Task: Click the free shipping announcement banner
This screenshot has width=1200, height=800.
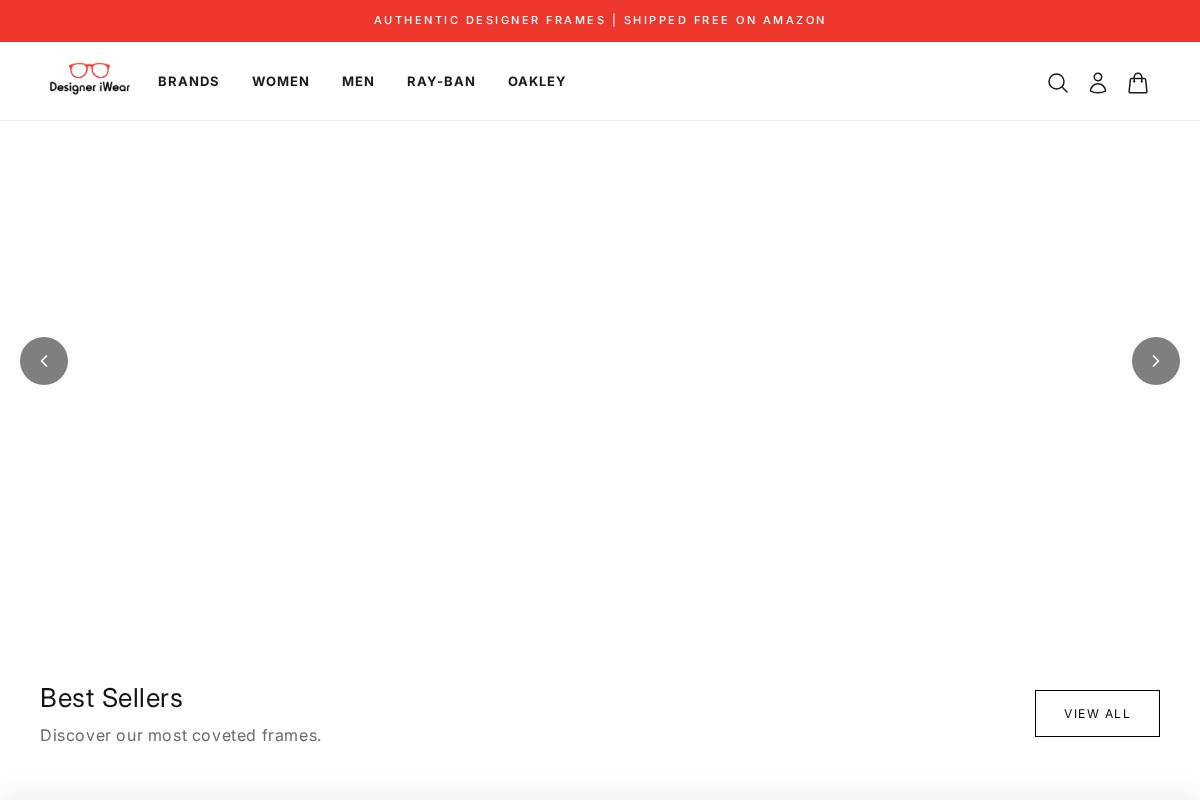Action: pyautogui.click(x=600, y=20)
